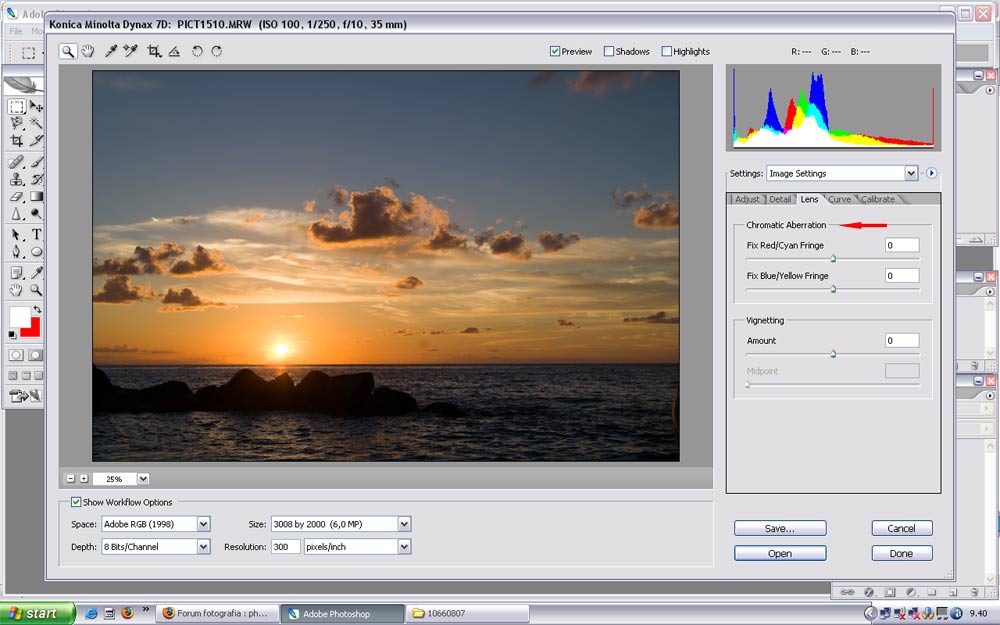
Task: Select the Zoom tool in Camera Raw toolbar
Action: tap(68, 51)
